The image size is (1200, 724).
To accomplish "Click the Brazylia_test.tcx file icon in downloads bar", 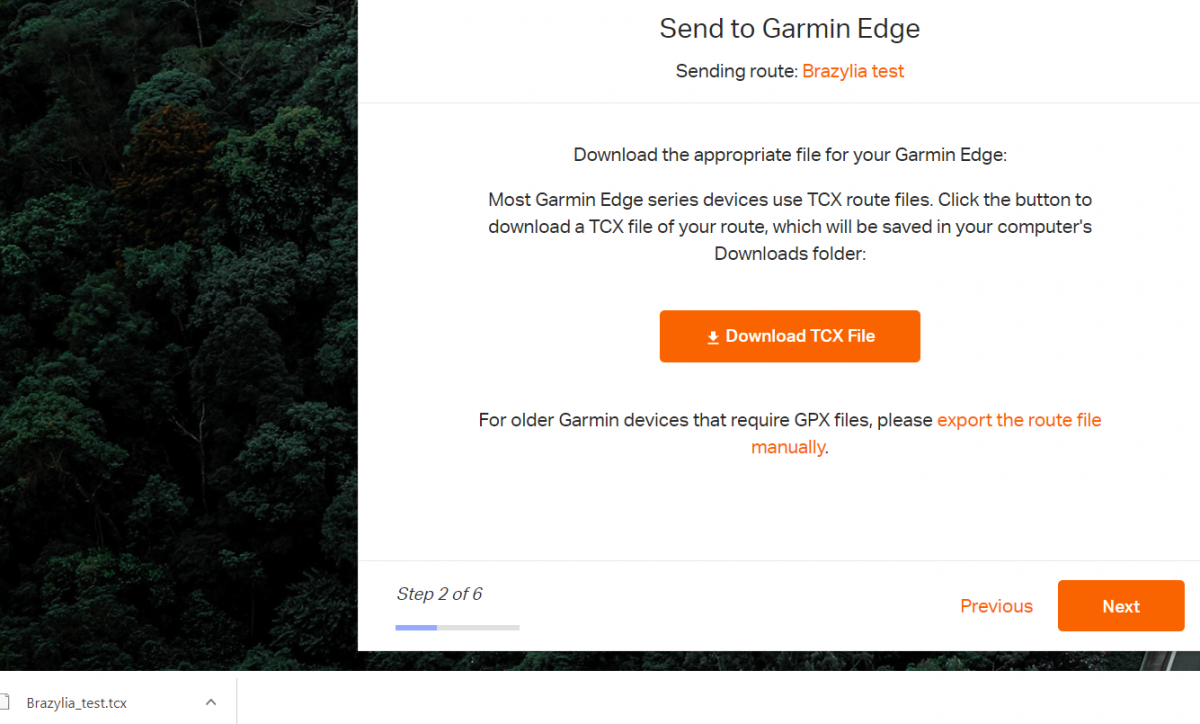I will tap(3, 702).
